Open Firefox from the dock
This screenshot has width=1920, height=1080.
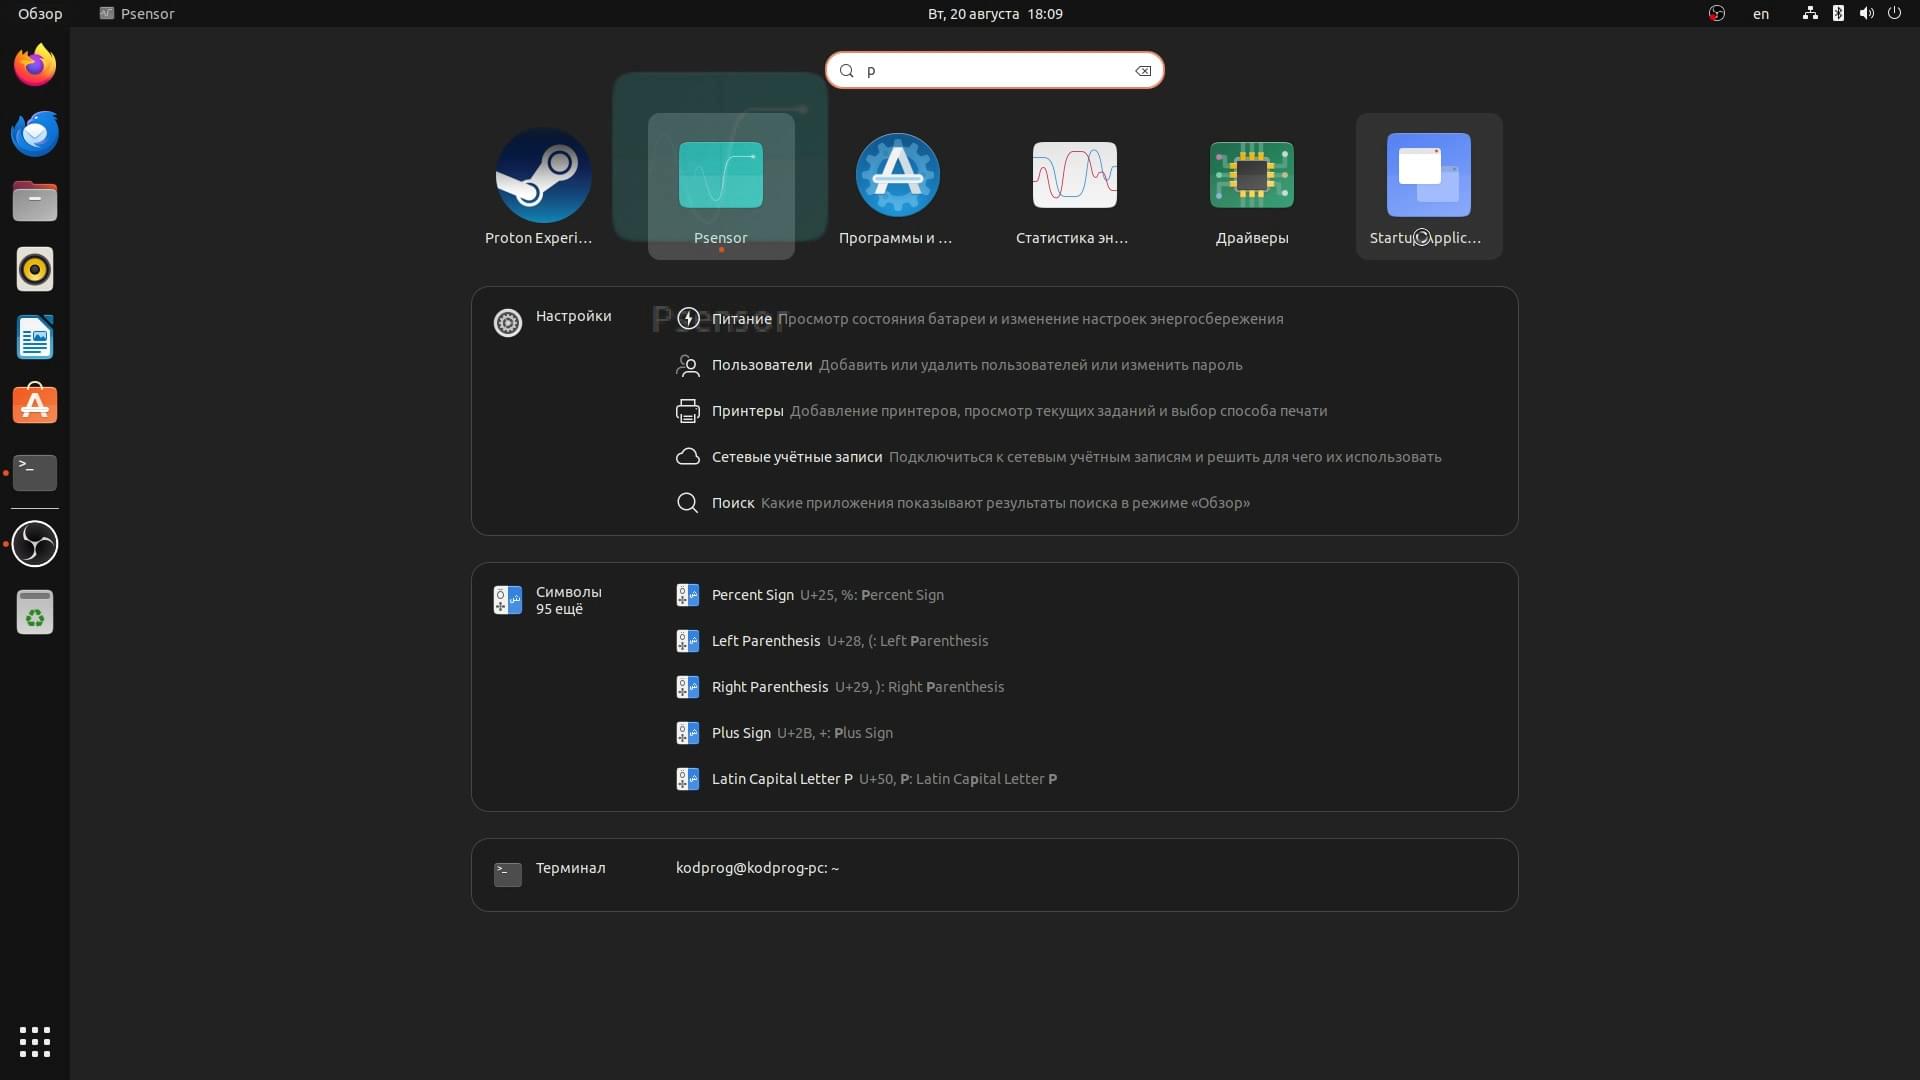[35, 66]
